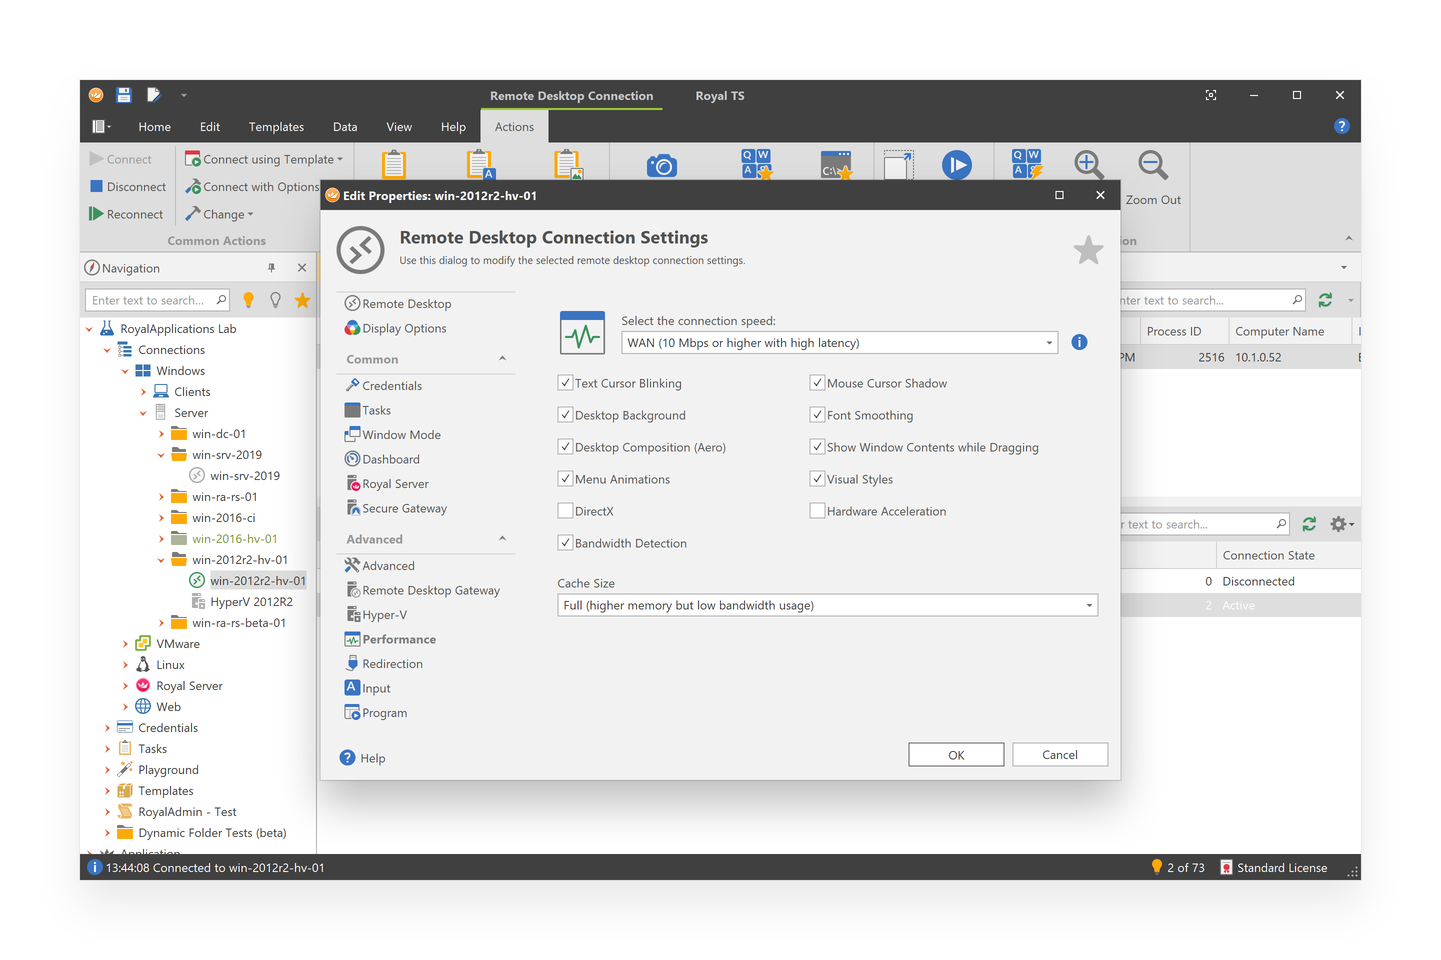The width and height of the screenshot is (1441, 960).
Task: Open the Templates menu
Action: pos(276,126)
